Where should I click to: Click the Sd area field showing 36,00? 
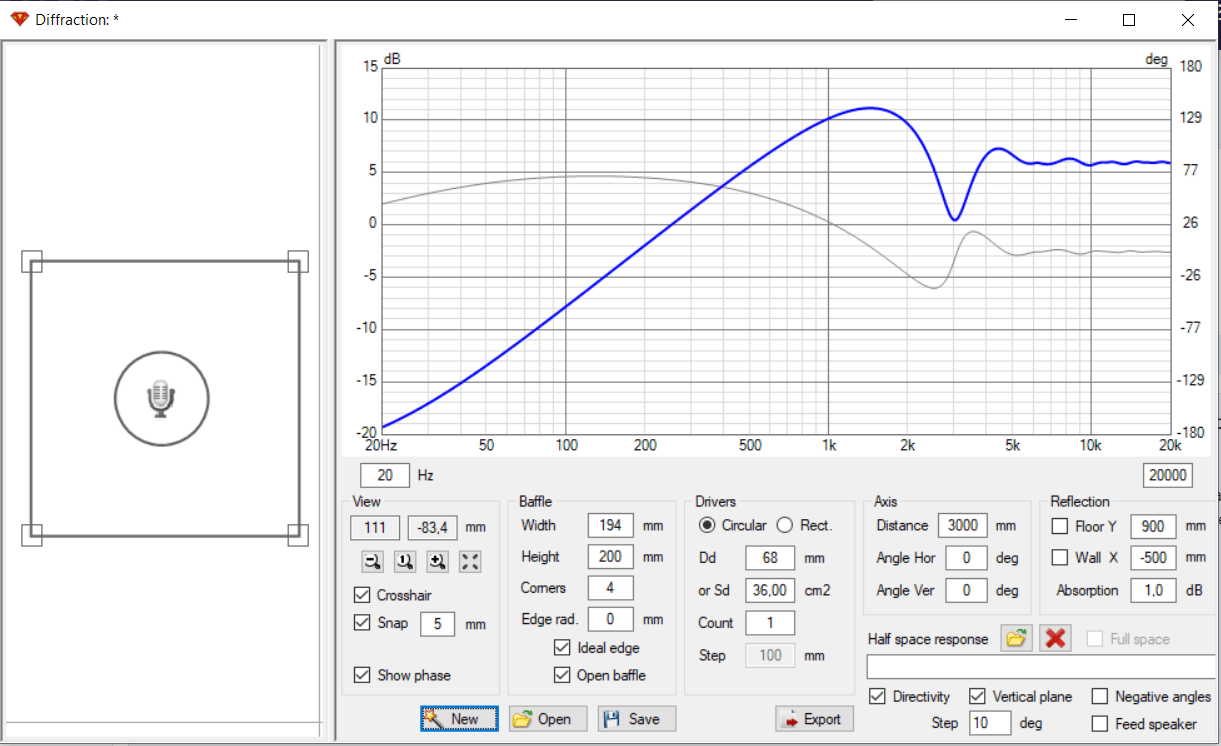[x=770, y=590]
